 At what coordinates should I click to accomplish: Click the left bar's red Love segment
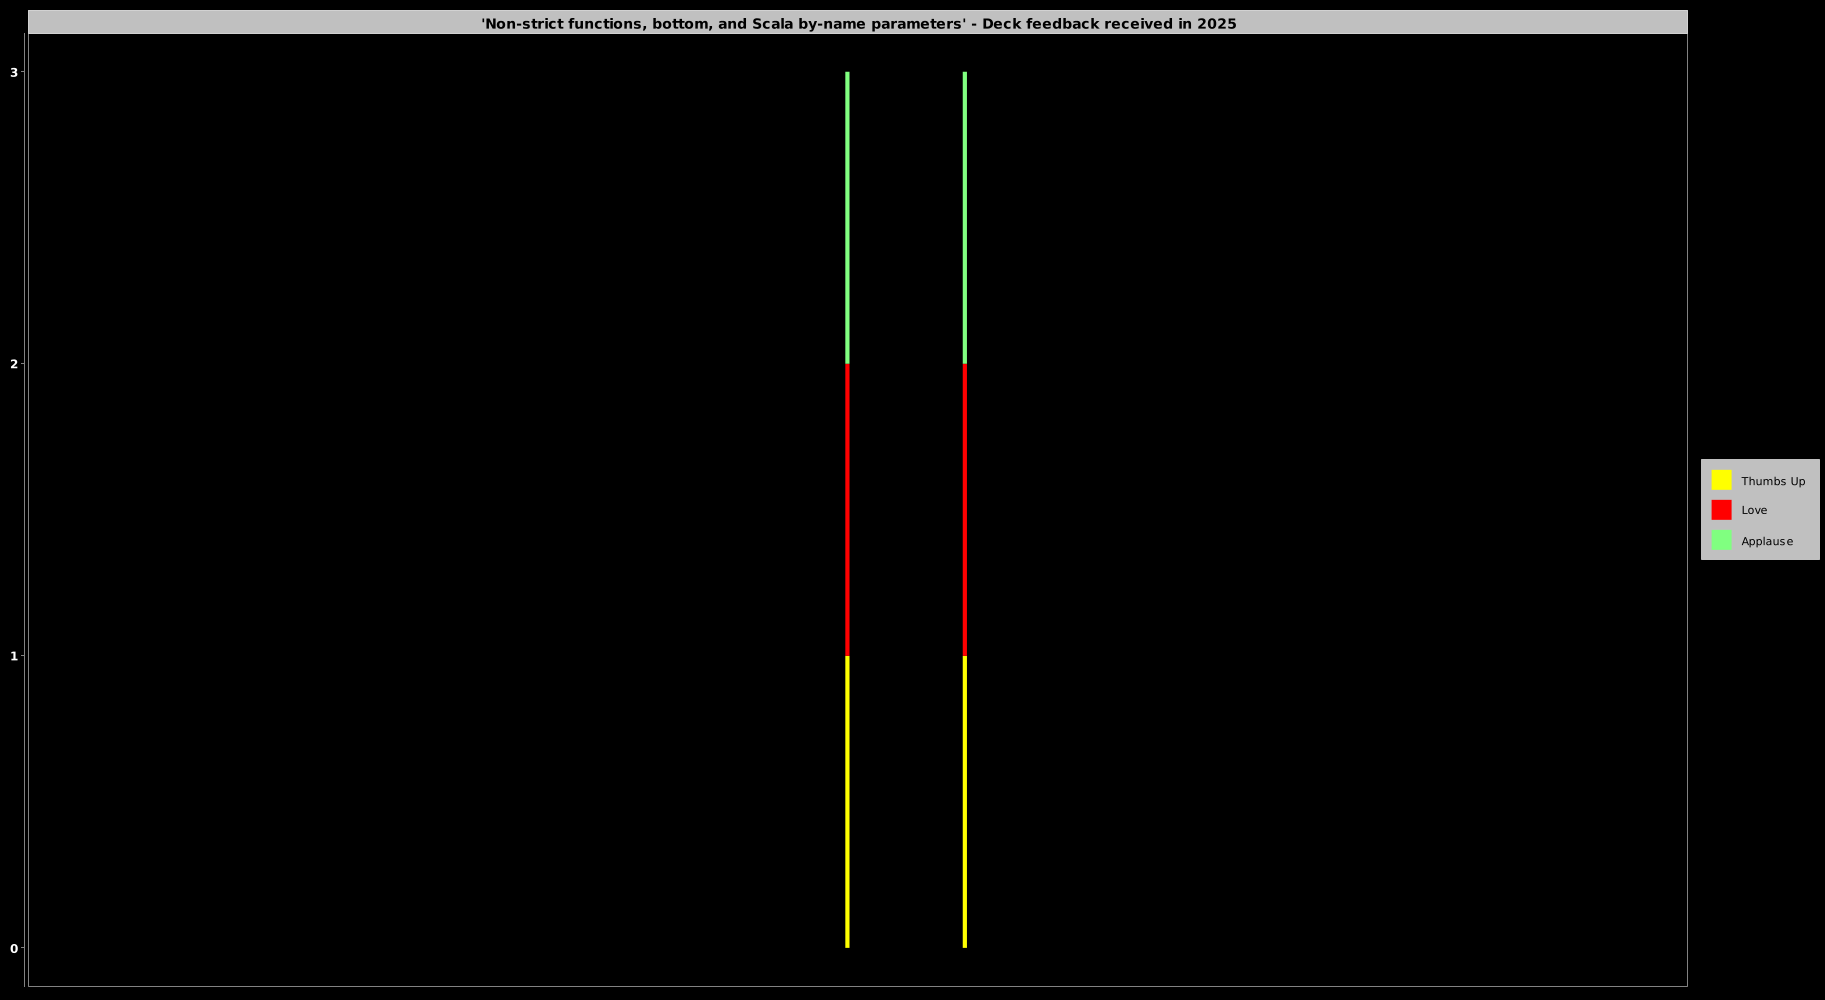coord(847,510)
